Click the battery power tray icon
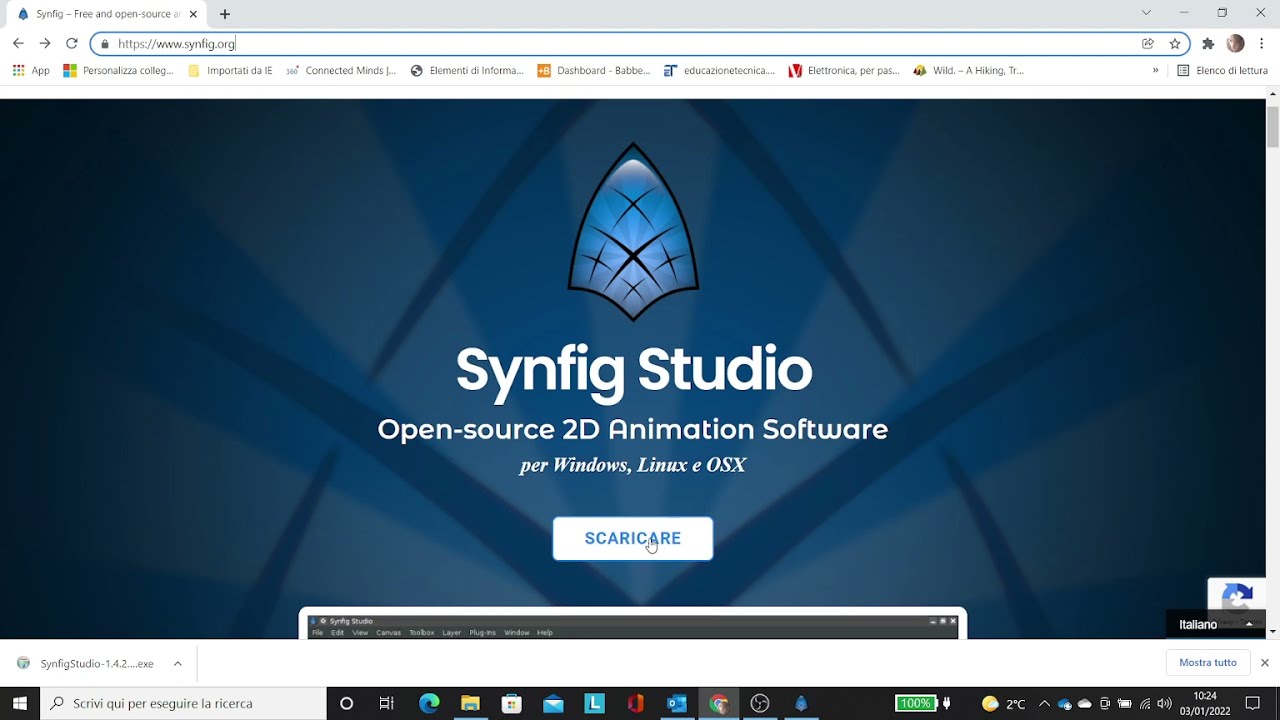 pos(1125,704)
